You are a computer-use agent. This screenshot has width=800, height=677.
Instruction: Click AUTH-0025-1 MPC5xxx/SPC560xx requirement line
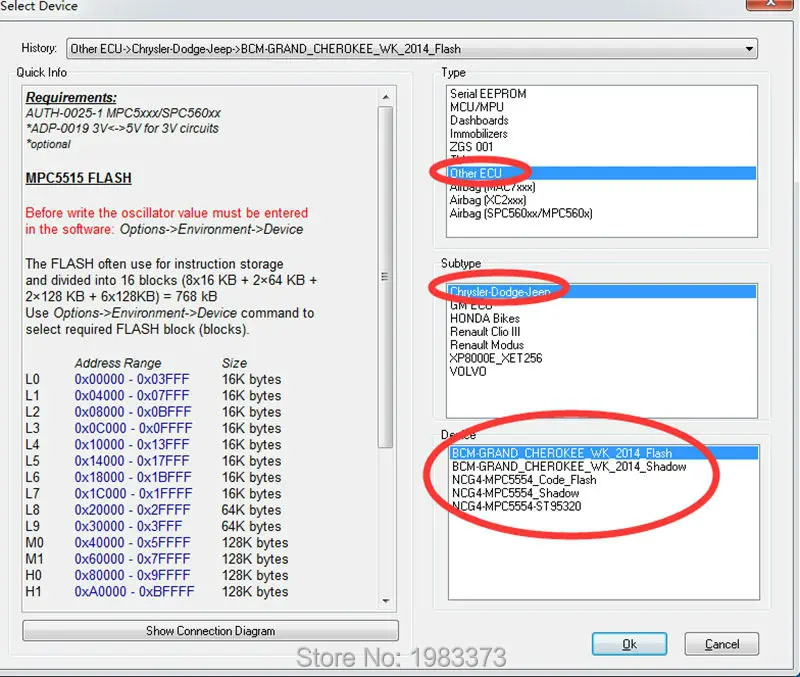coord(123,113)
